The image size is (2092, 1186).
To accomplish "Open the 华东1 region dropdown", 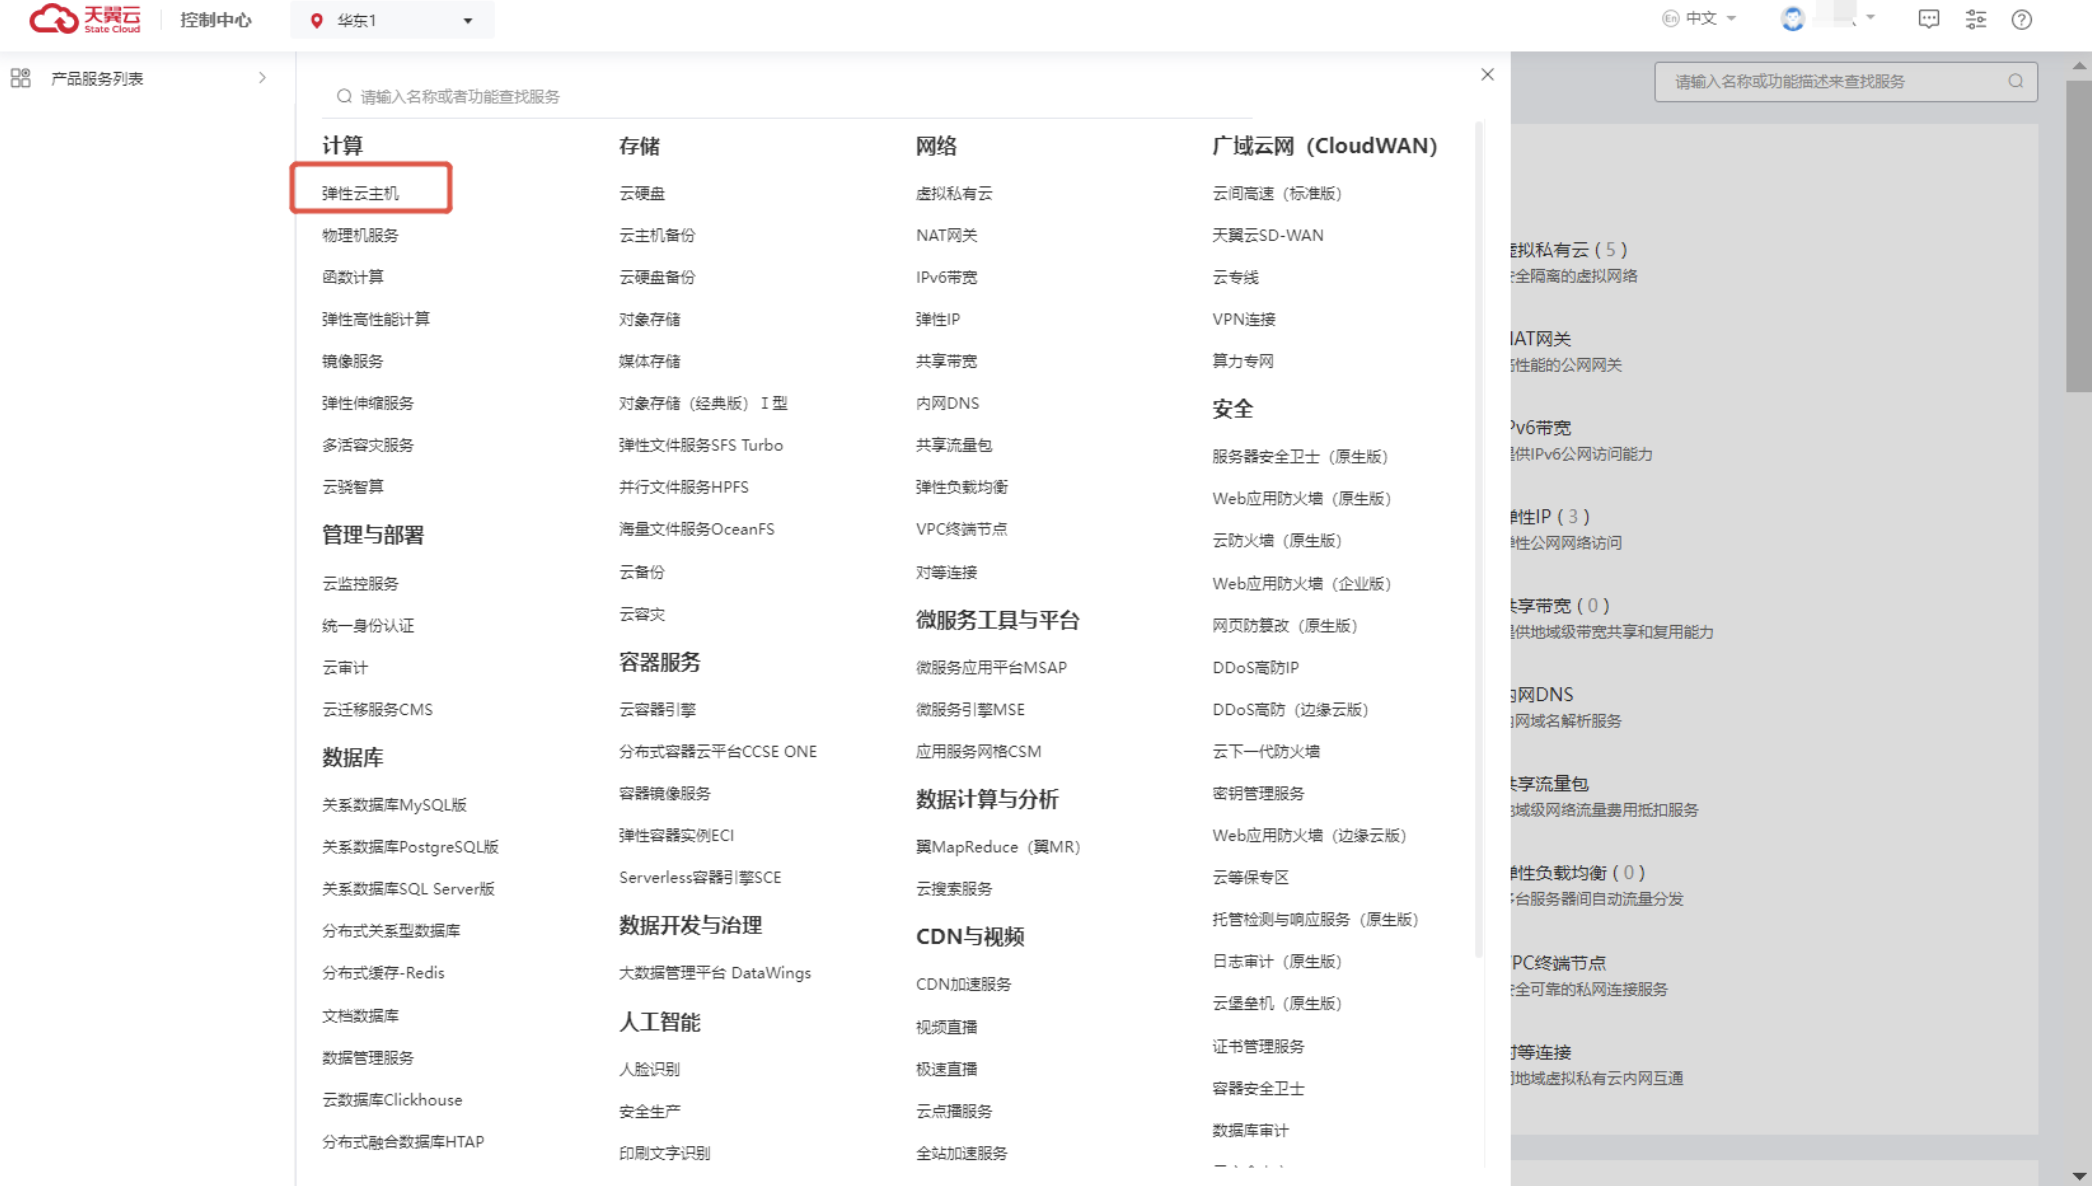I will (392, 21).
